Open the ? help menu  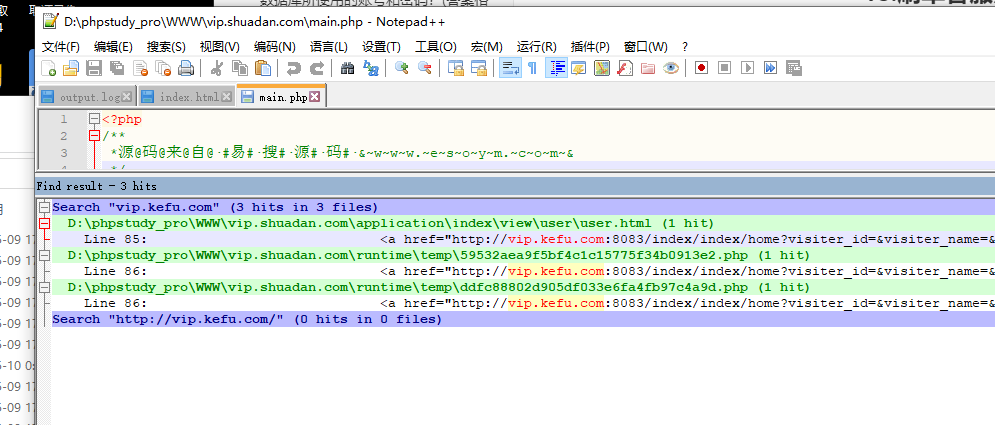point(685,47)
